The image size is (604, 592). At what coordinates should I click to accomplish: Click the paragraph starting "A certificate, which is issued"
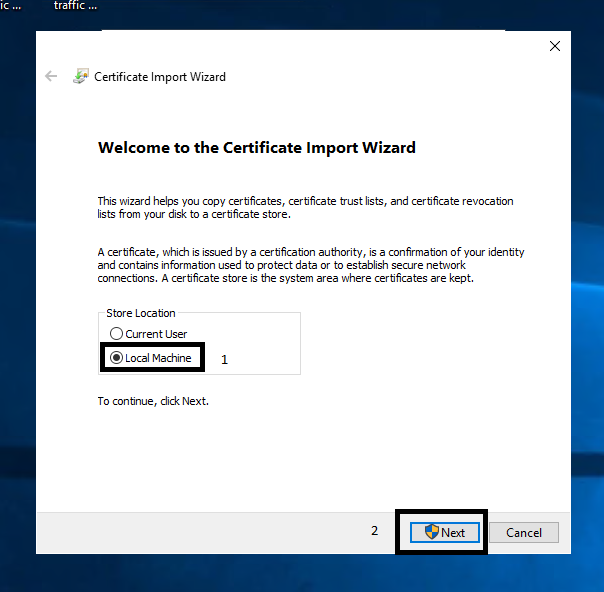point(310,265)
